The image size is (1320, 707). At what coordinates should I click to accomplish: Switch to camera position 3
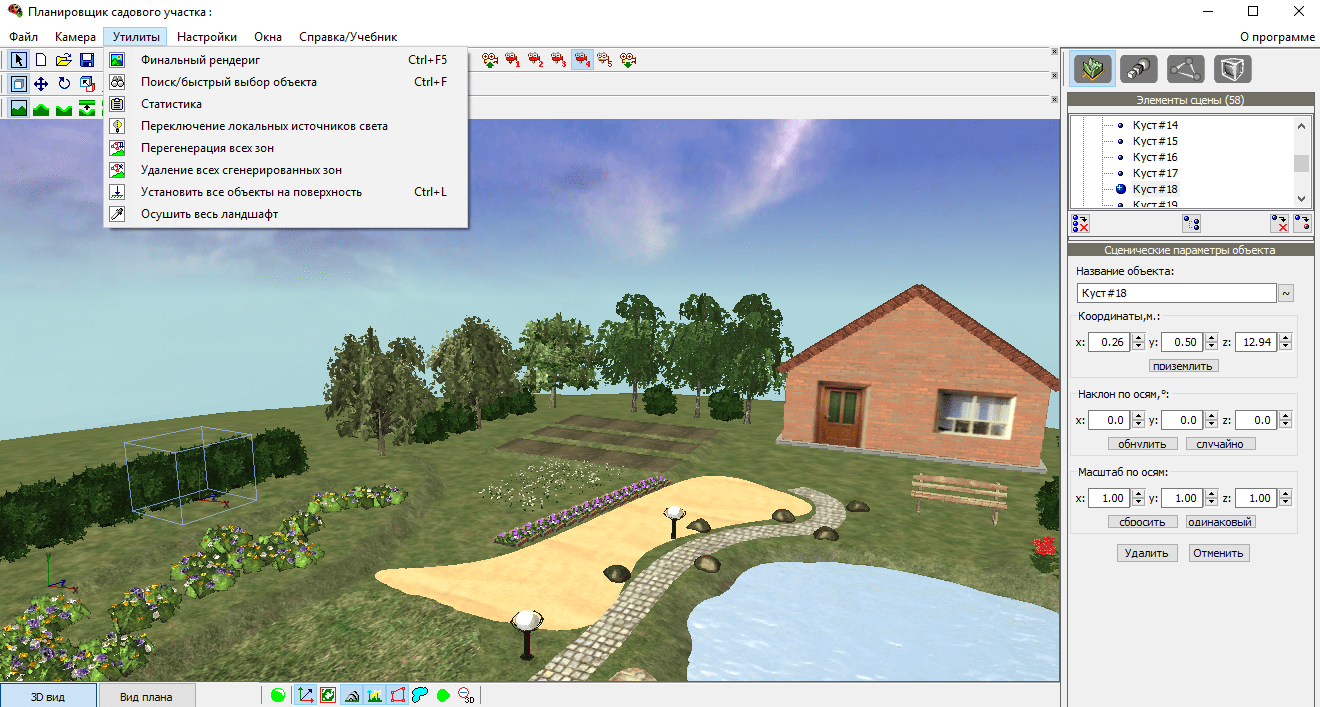coord(559,60)
